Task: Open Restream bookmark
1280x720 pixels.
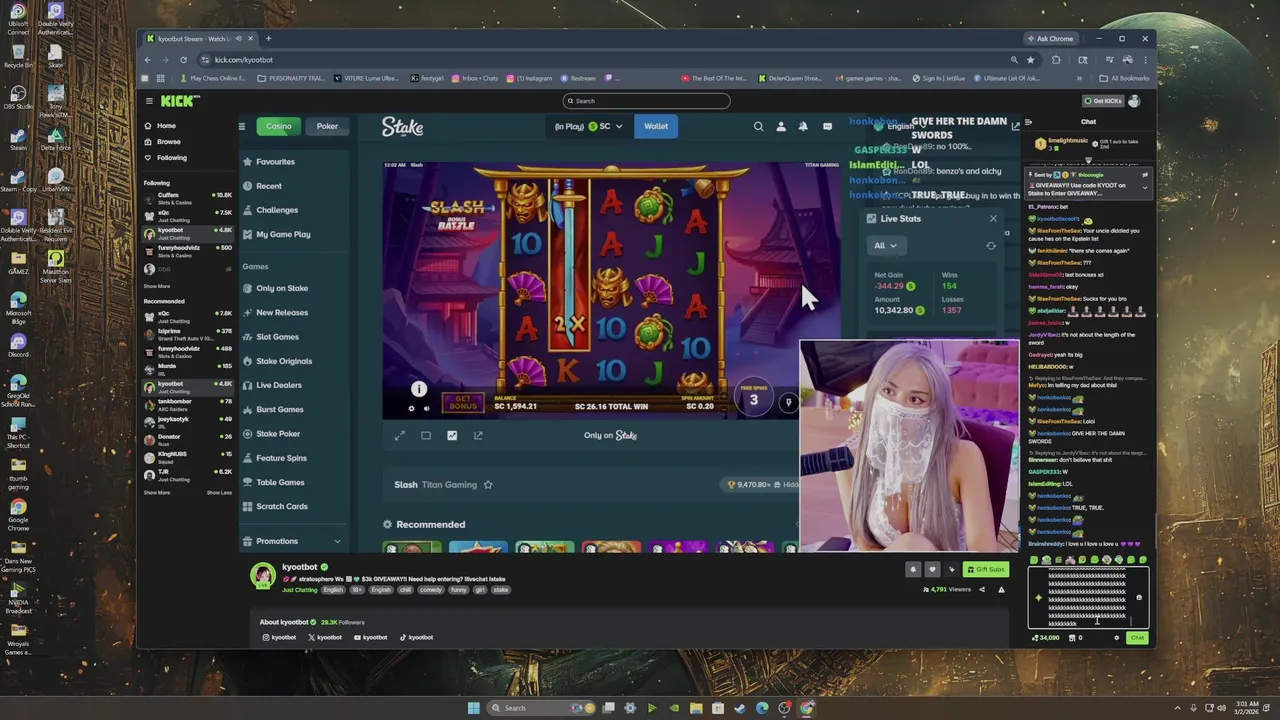Action: point(578,78)
